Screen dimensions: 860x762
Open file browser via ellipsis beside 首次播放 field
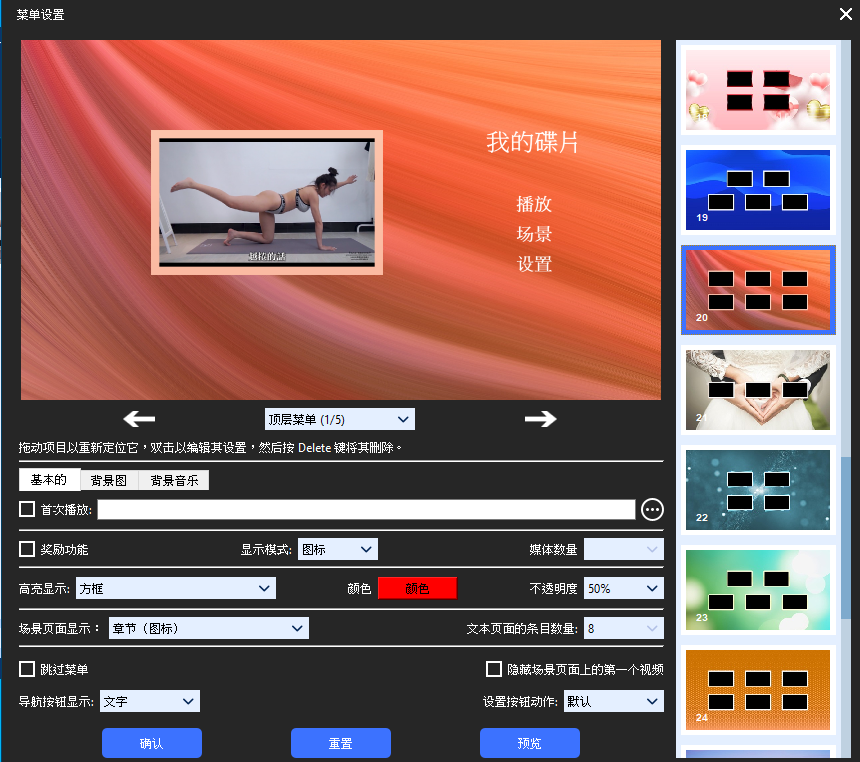pos(652,510)
